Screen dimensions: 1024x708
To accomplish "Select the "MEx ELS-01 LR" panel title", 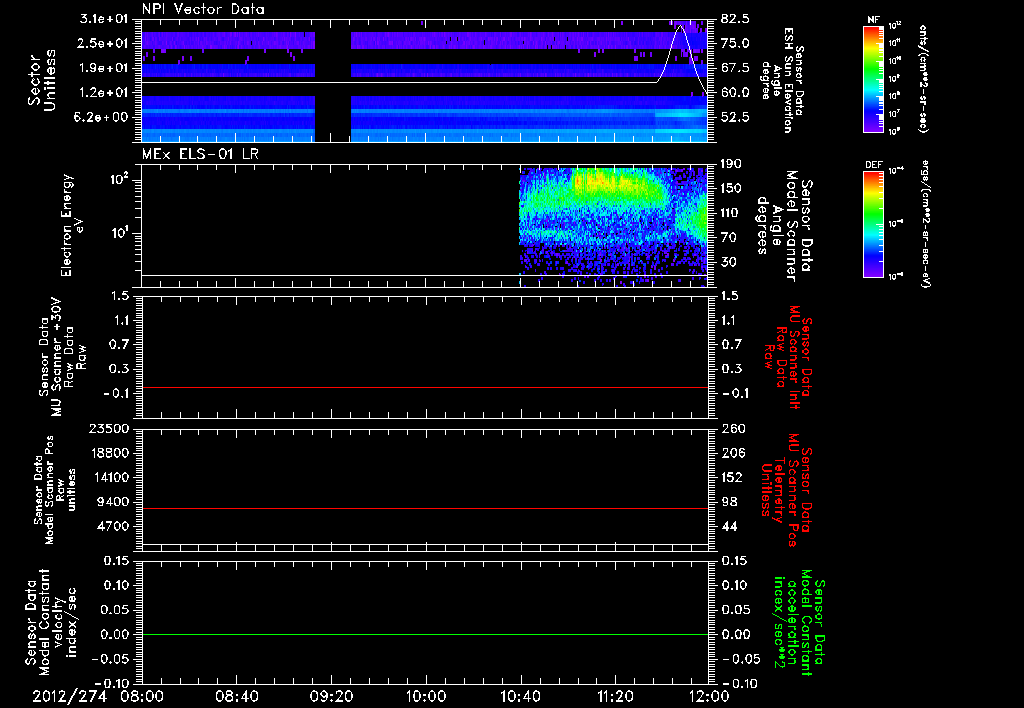I will coord(200,154).
